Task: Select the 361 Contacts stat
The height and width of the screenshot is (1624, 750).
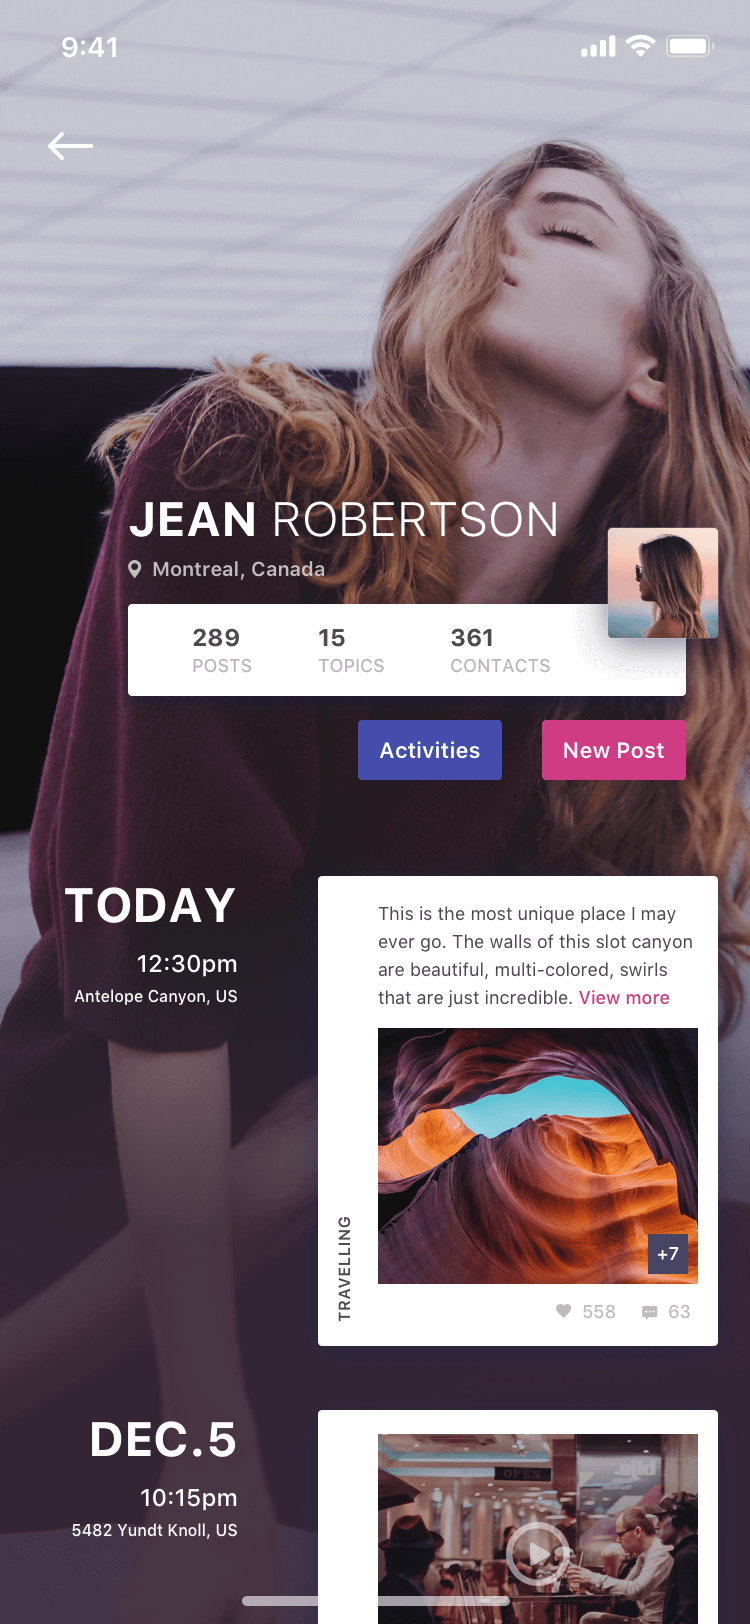Action: (500, 650)
